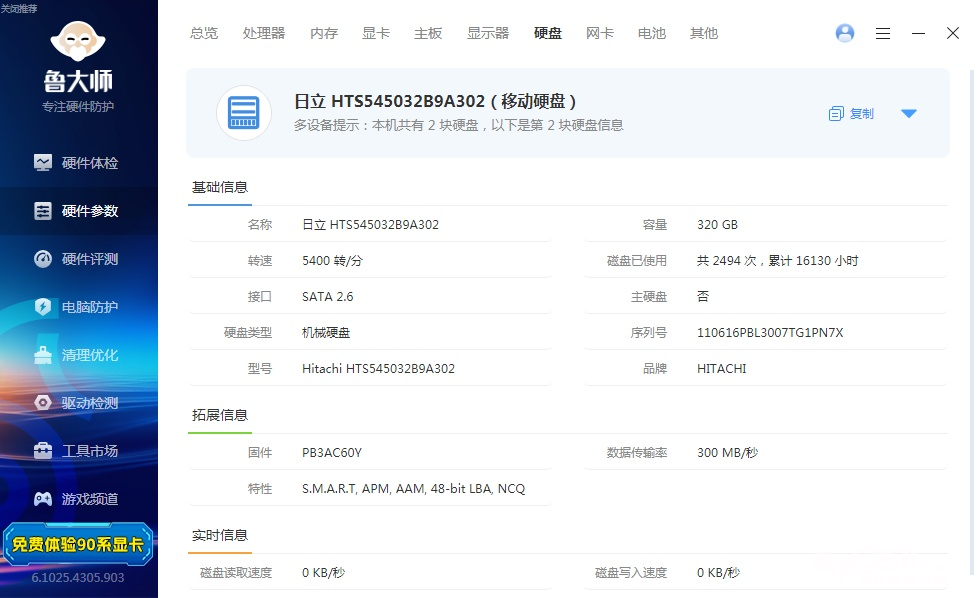Switch to the 处理器 tab

pos(264,33)
